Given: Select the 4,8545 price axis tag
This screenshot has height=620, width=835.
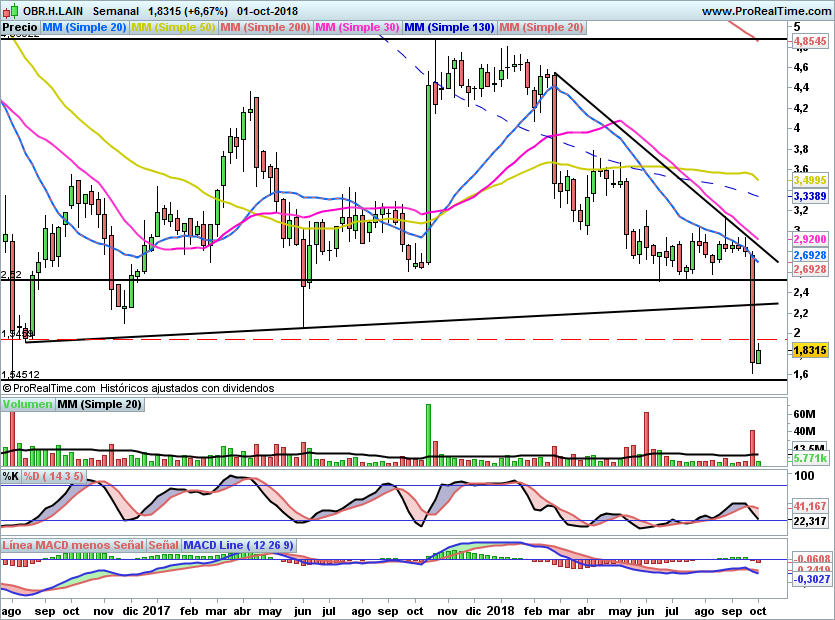Looking at the screenshot, I should (x=810, y=41).
